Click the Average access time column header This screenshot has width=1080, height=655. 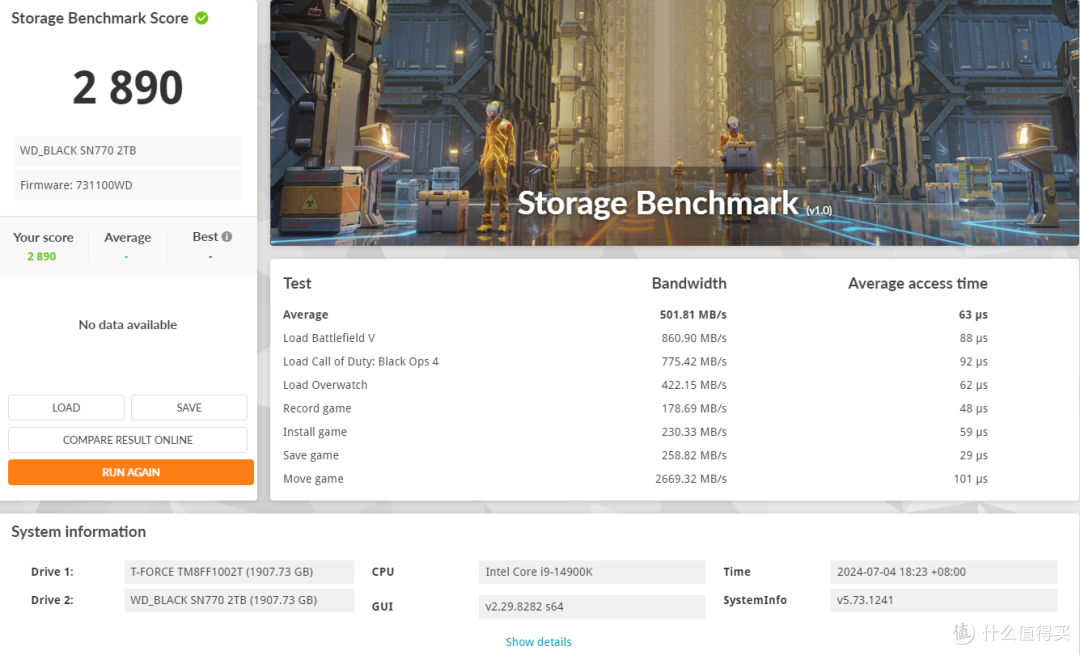917,283
